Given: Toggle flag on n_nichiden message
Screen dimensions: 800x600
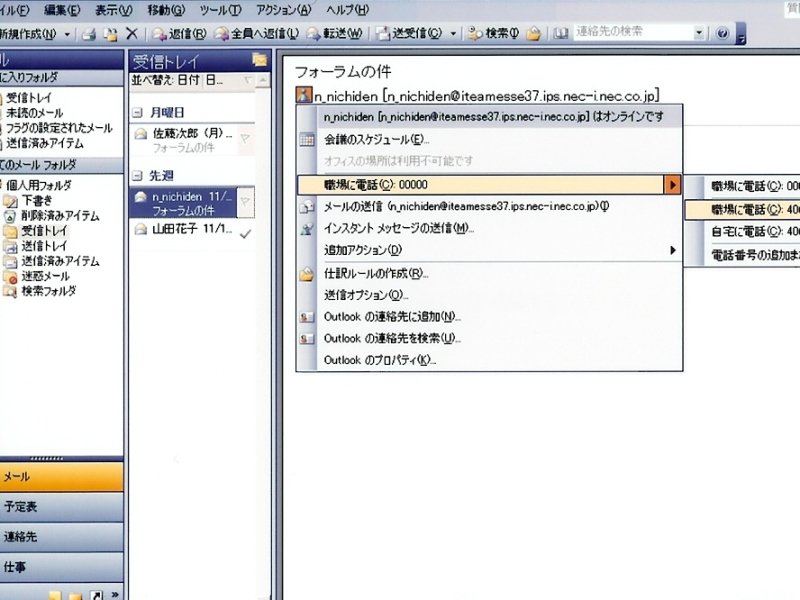Looking at the screenshot, I should (x=245, y=202).
